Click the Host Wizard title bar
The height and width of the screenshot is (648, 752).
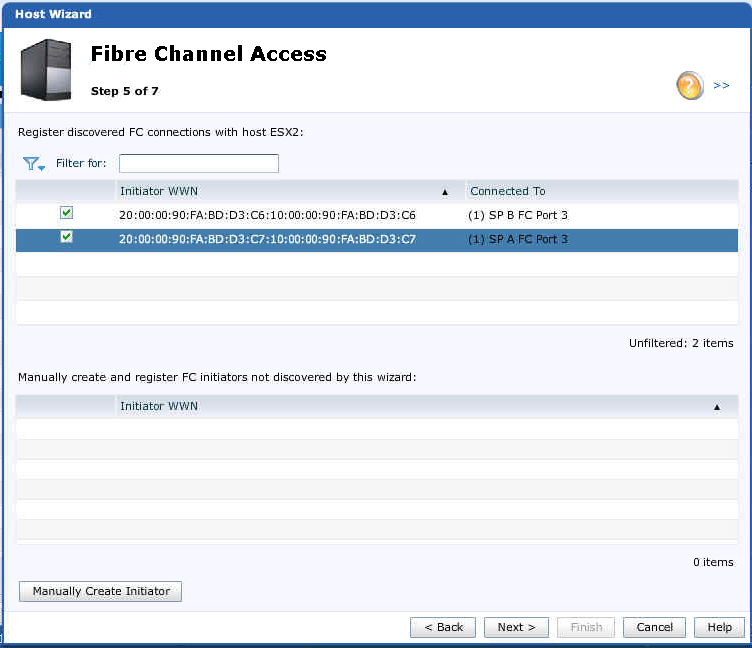pos(376,14)
